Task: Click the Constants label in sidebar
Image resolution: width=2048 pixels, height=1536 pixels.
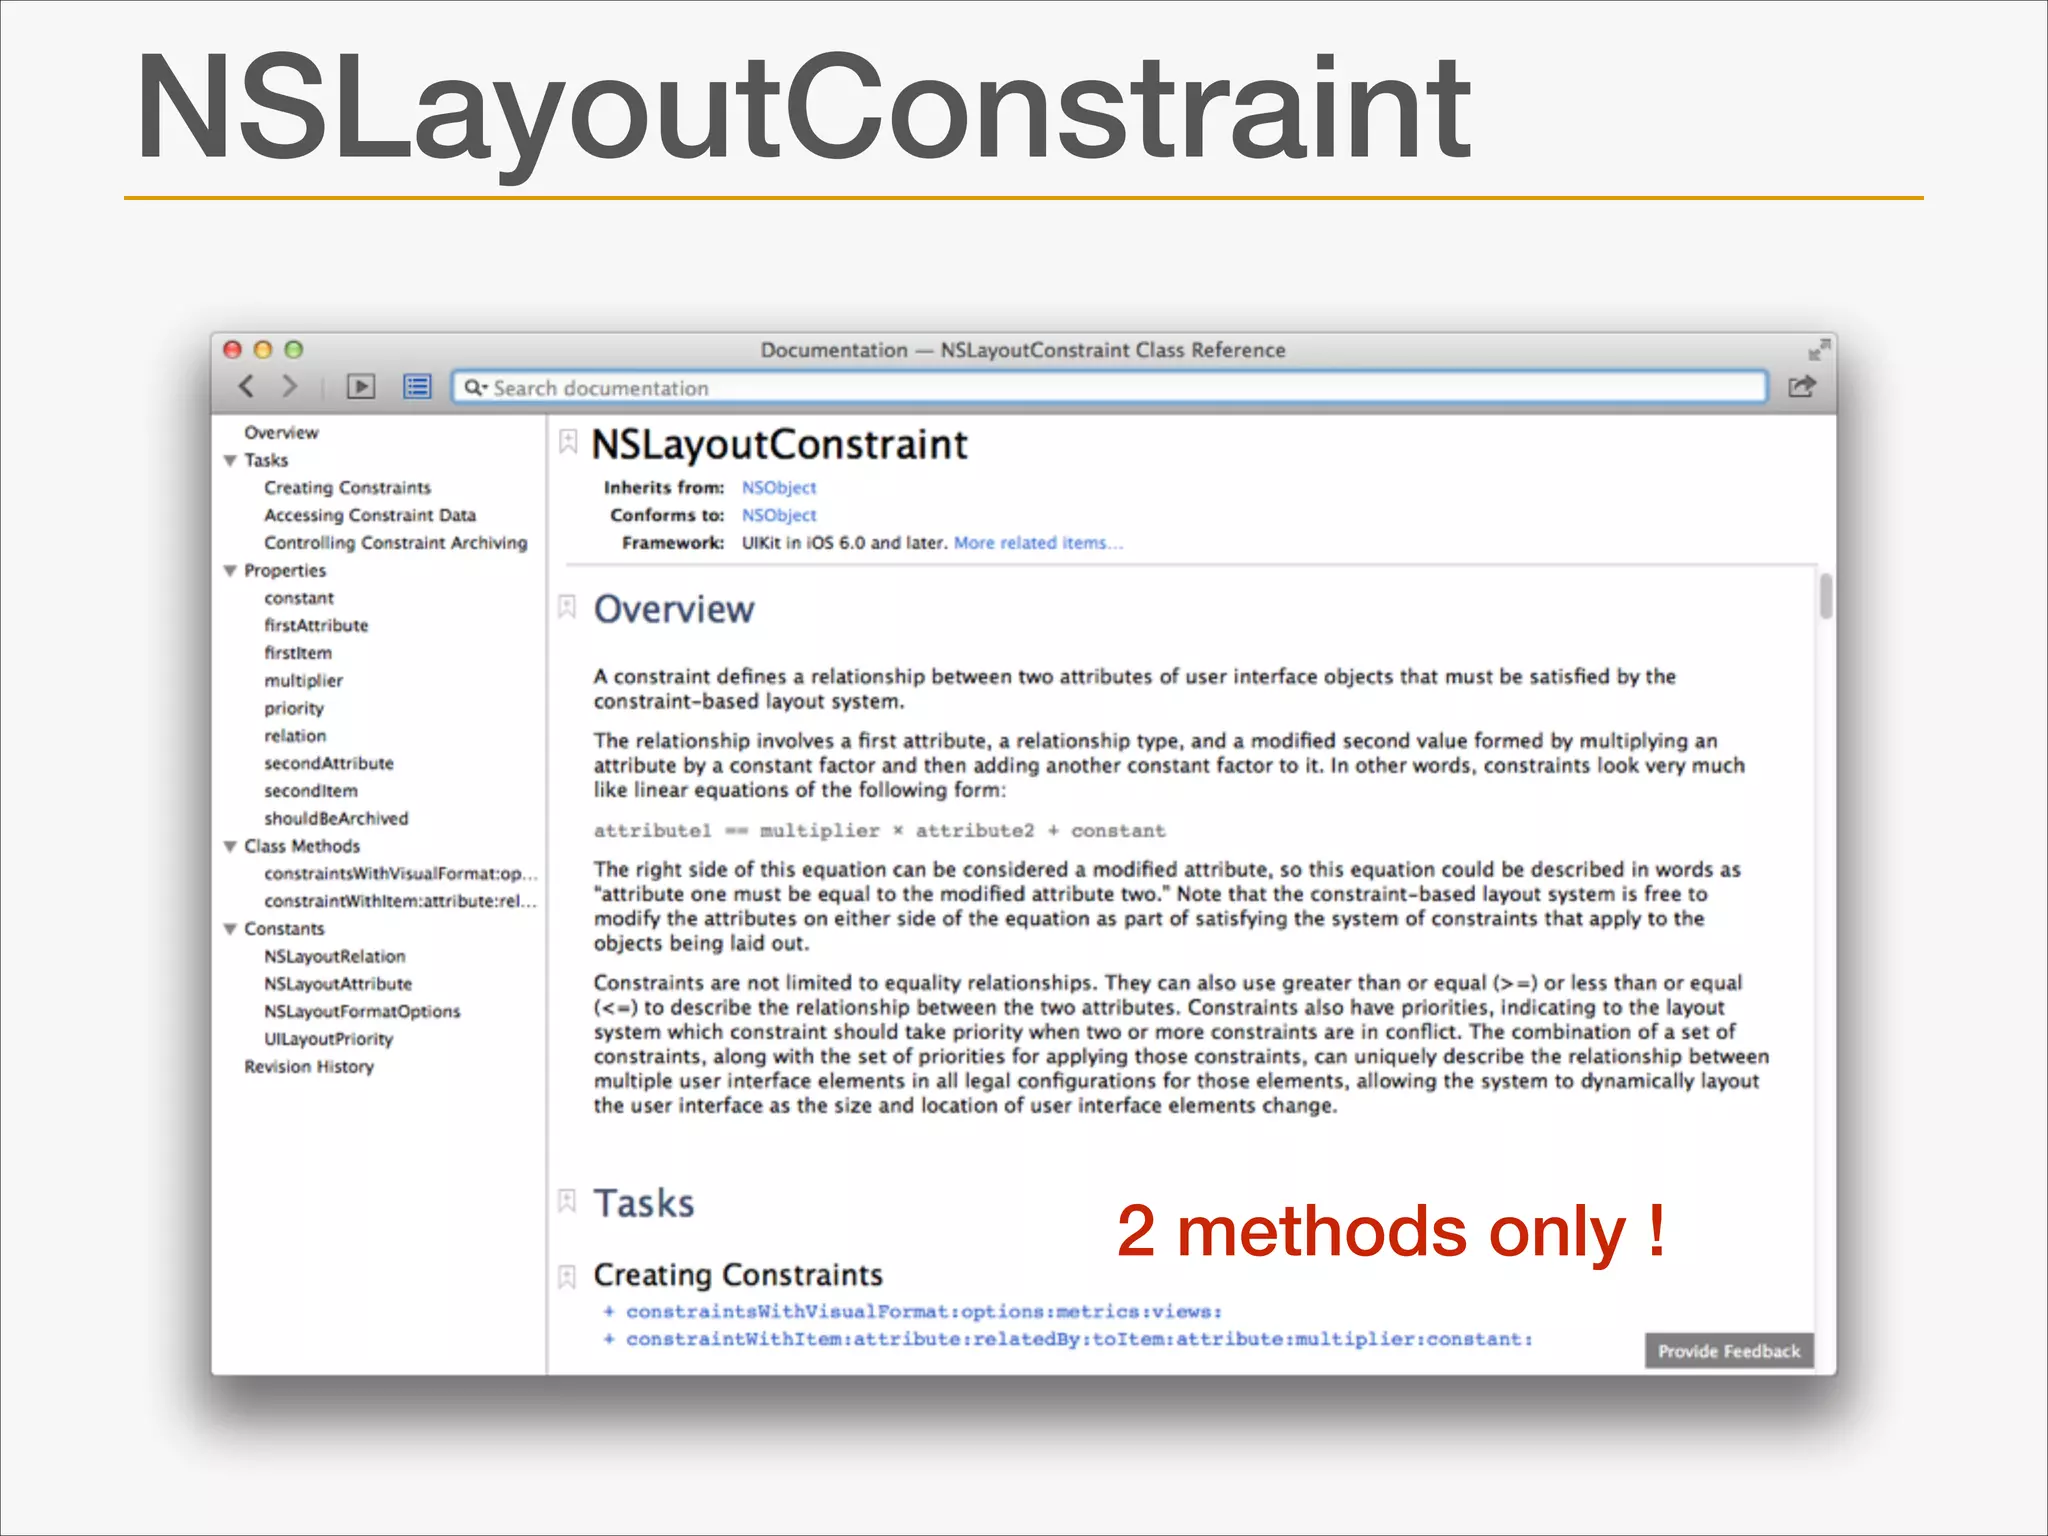Action: [x=284, y=929]
